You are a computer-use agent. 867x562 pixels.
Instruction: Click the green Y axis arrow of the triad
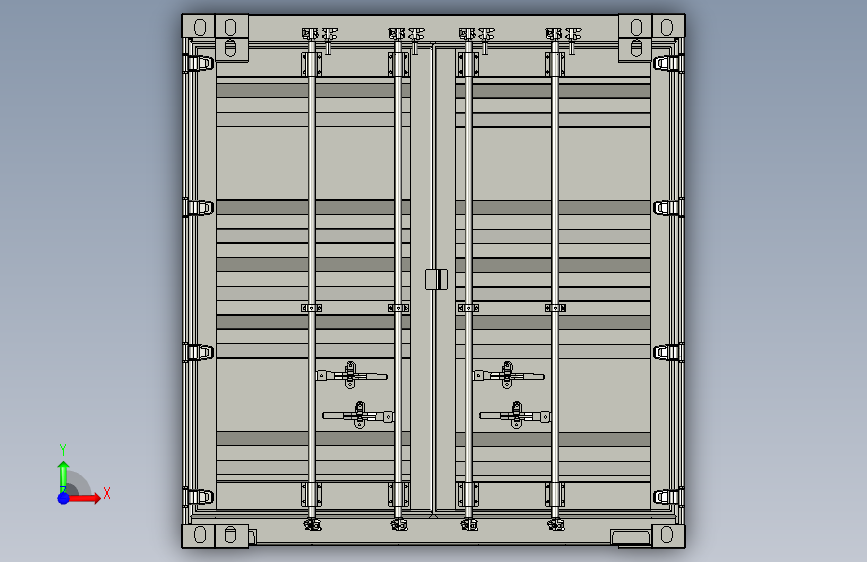pos(64,476)
